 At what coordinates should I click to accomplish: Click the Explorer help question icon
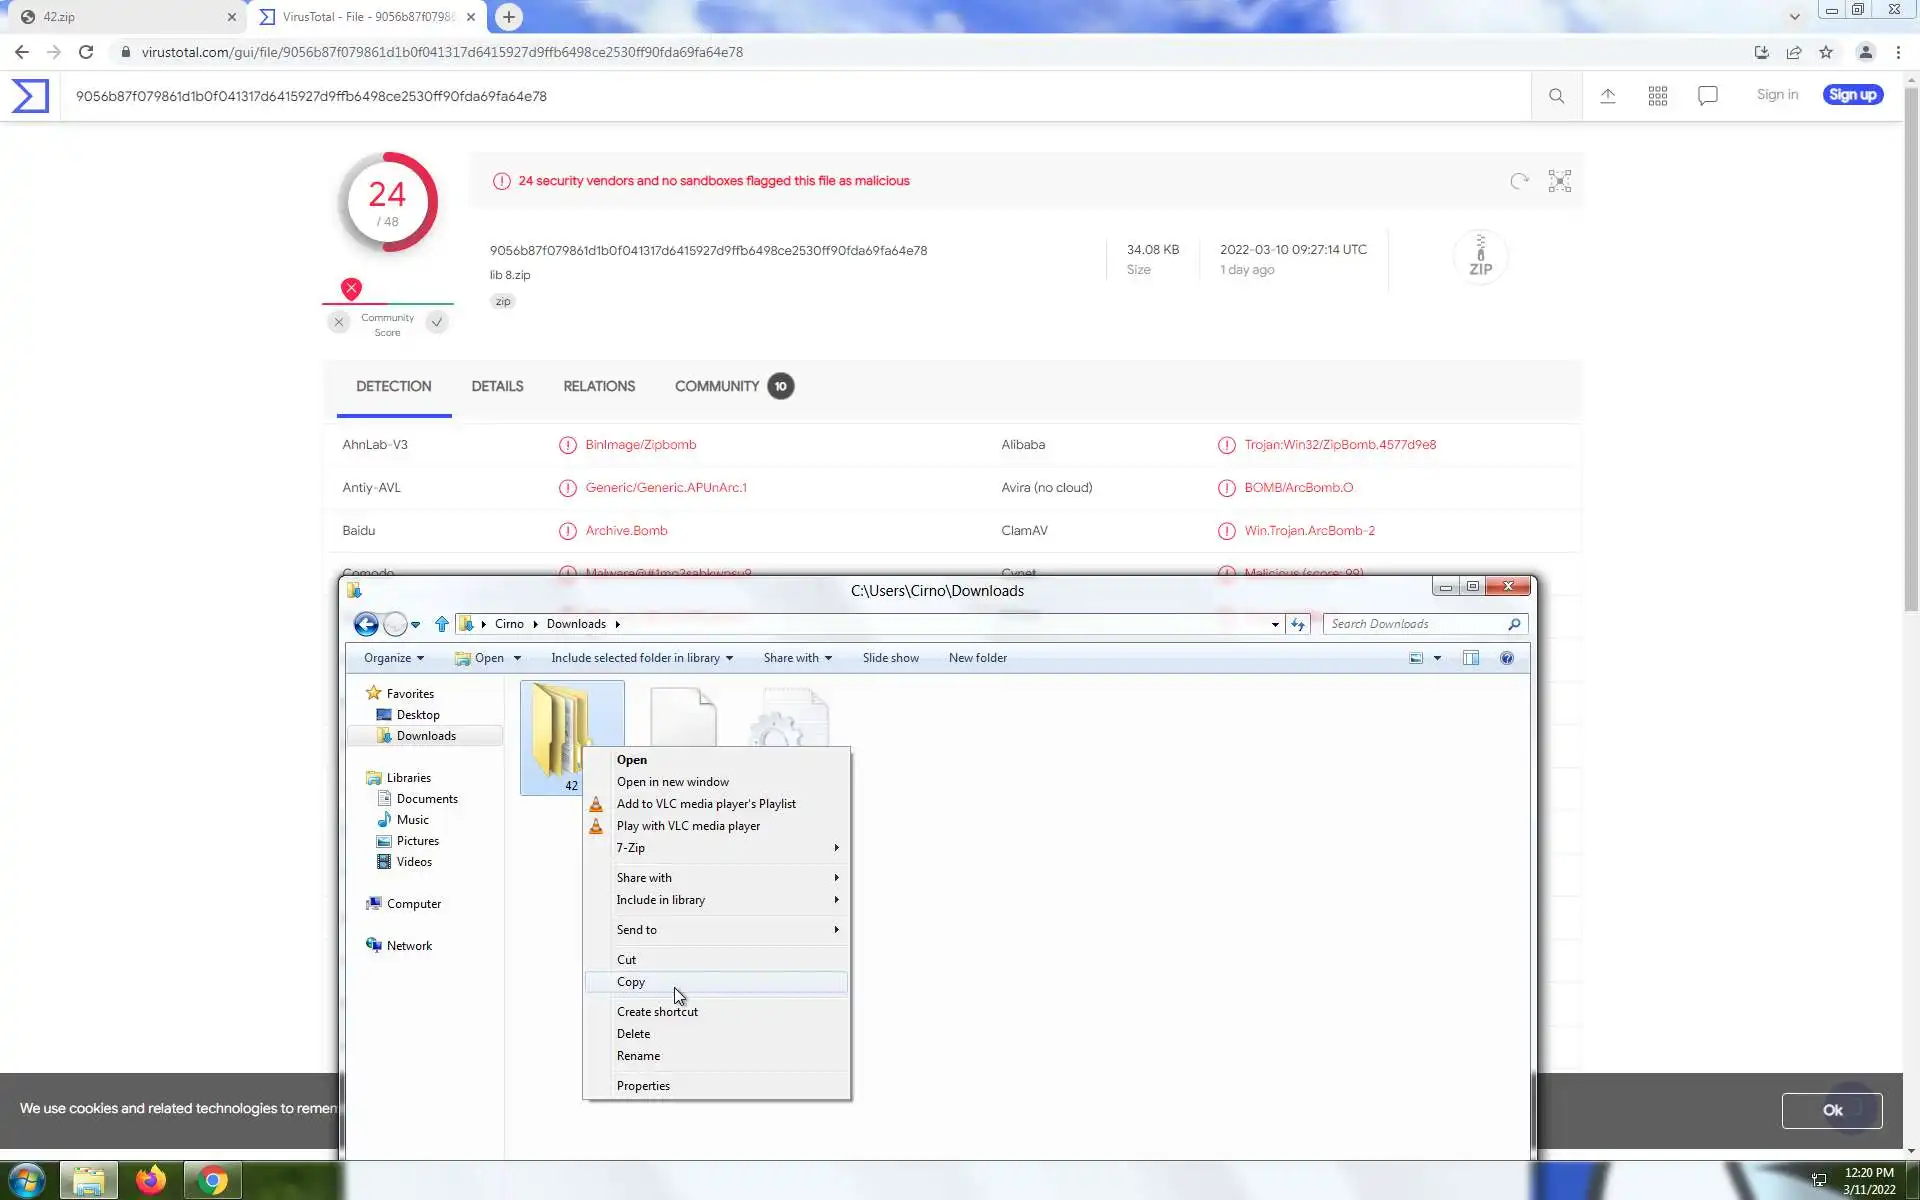1507,658
